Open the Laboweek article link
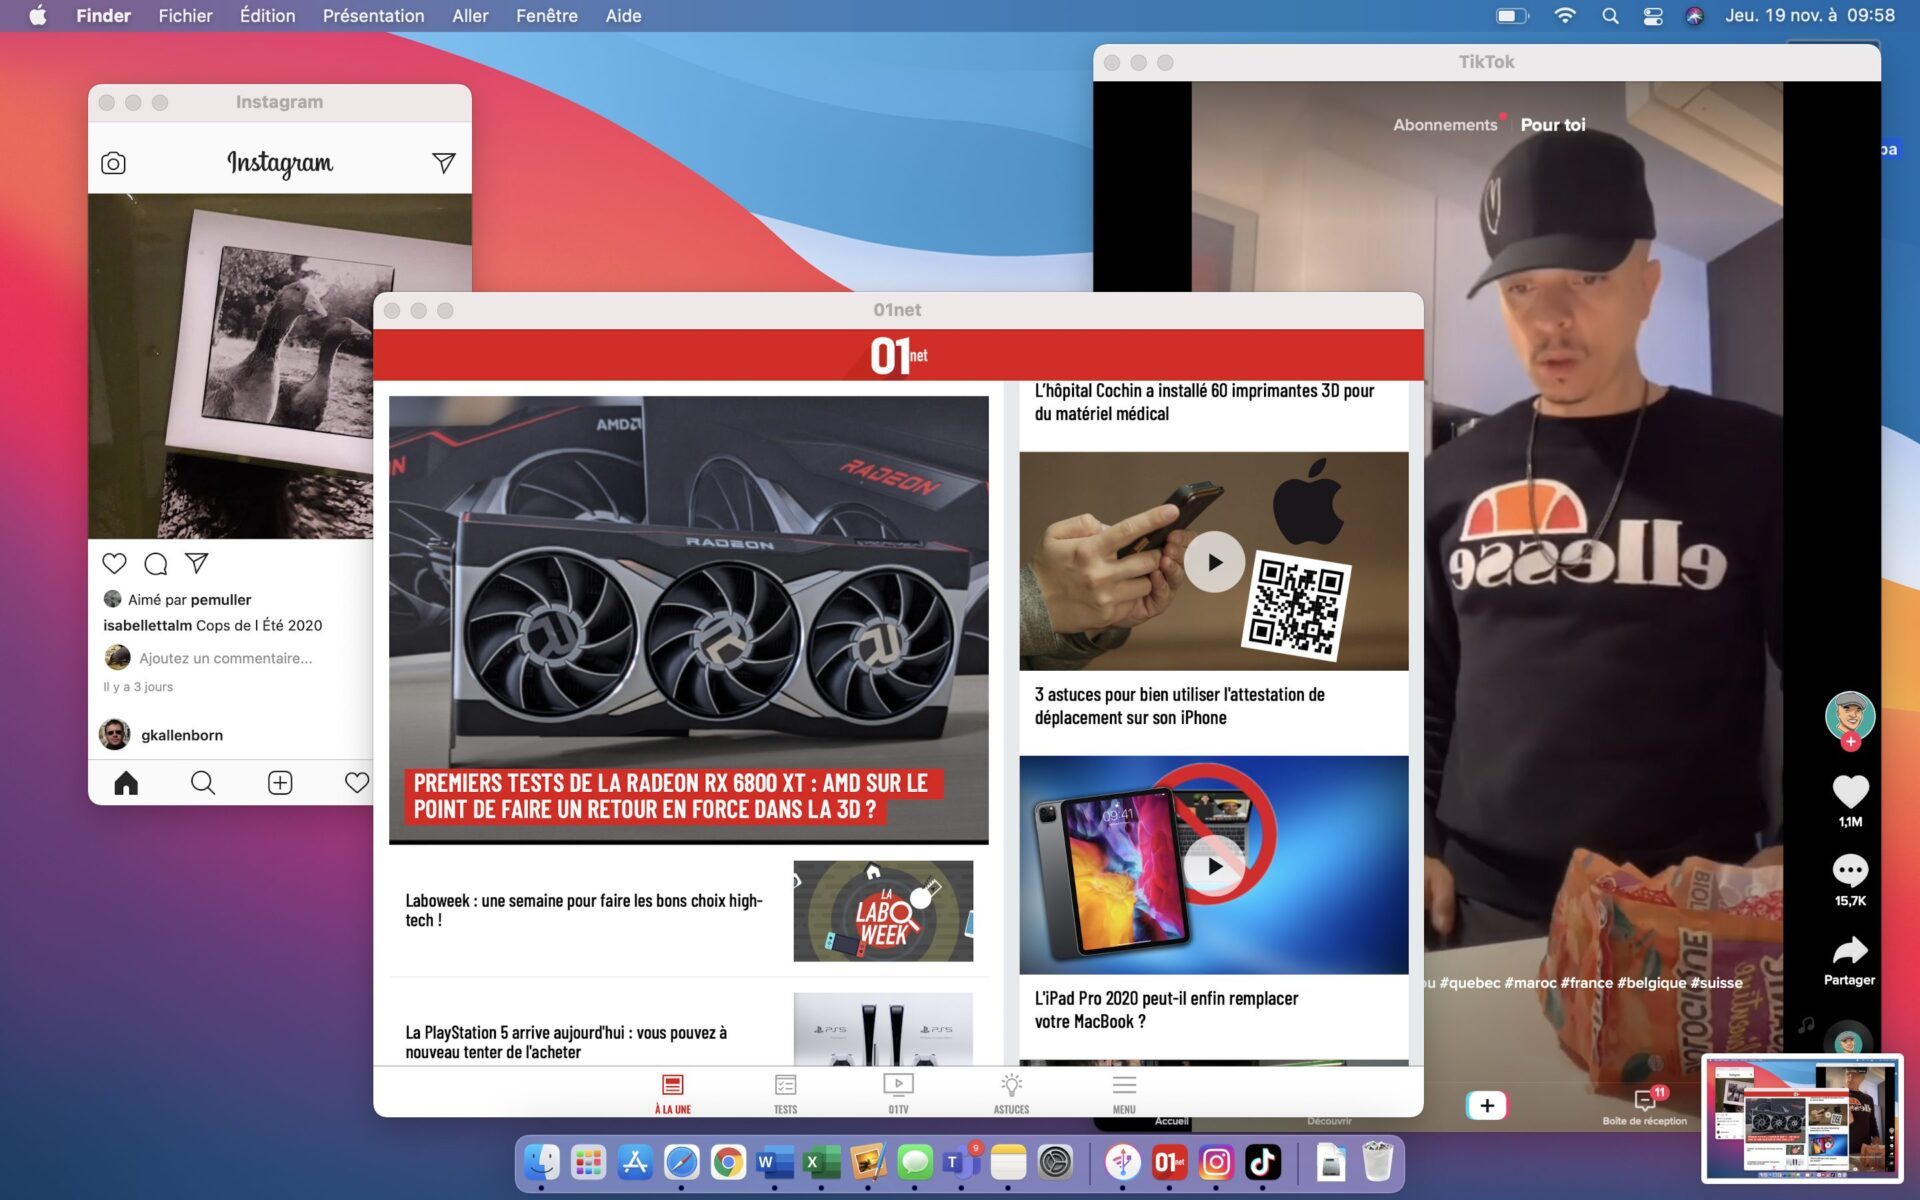This screenshot has width=1920, height=1200. [x=584, y=910]
